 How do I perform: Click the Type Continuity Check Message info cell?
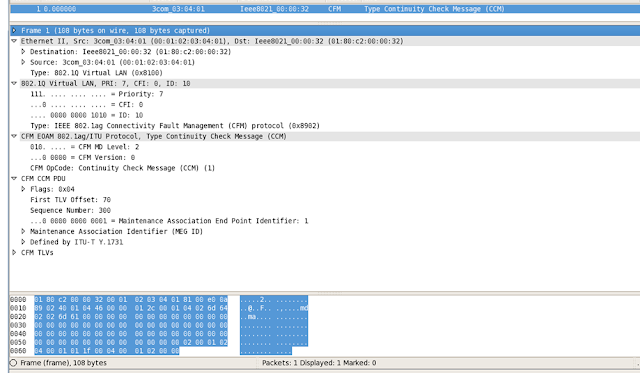[x=434, y=9]
